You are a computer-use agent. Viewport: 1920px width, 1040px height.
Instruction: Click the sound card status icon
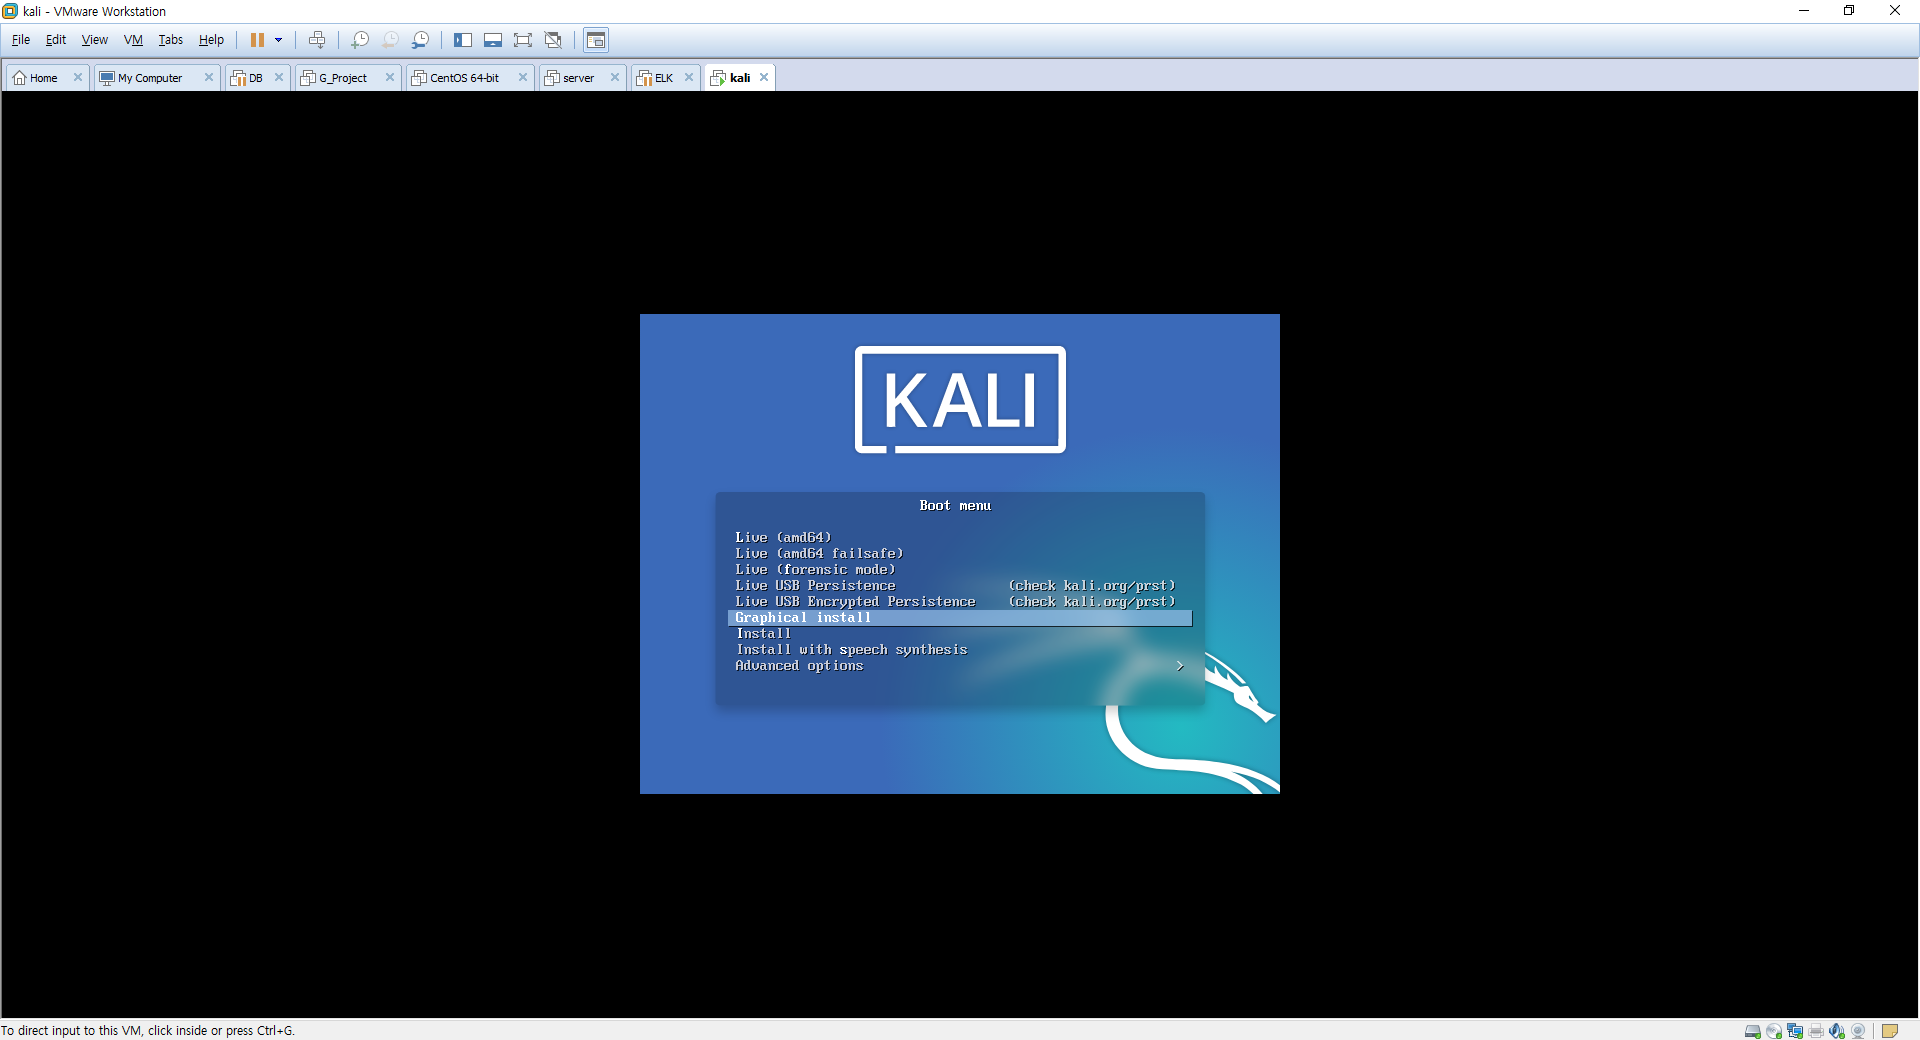(x=1837, y=1031)
